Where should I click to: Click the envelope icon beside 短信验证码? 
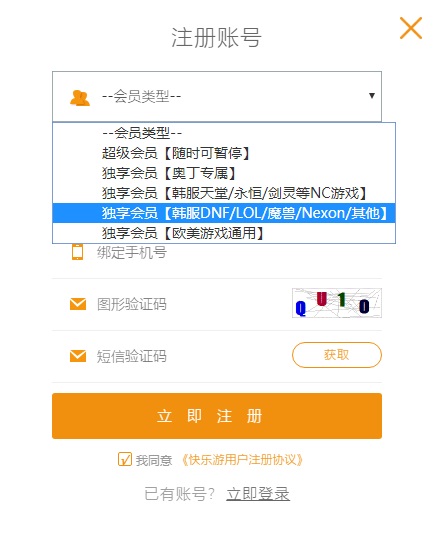click(x=78, y=356)
